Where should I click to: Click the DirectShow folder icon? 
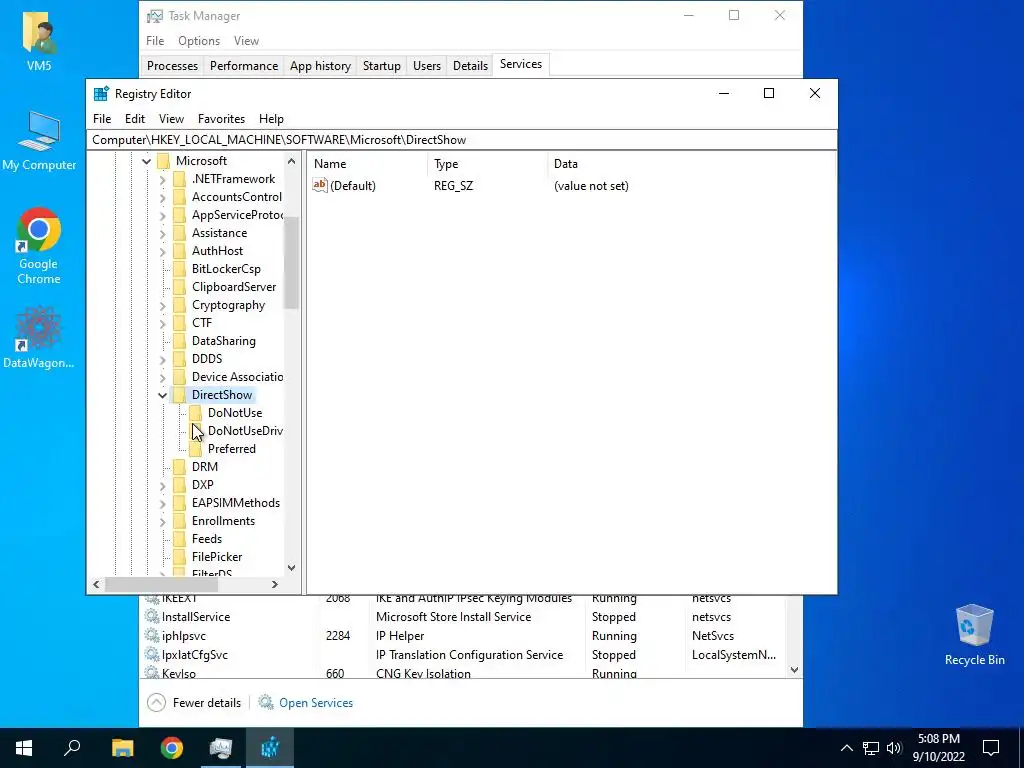click(180, 394)
